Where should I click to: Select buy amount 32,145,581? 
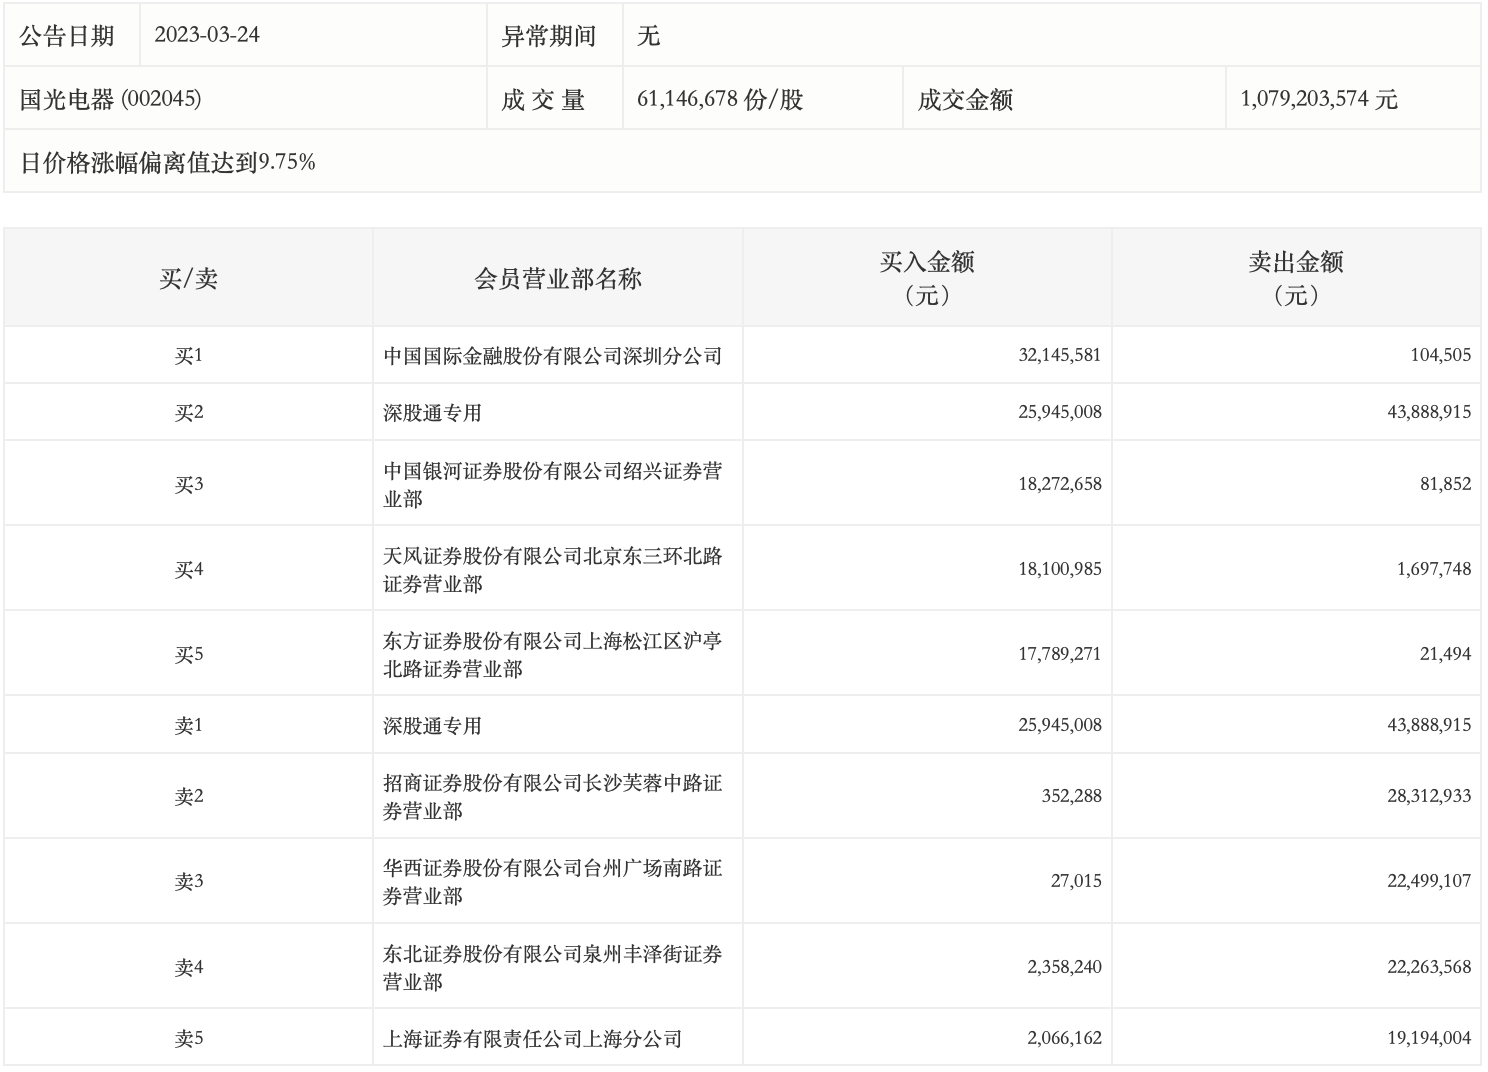coord(1060,355)
